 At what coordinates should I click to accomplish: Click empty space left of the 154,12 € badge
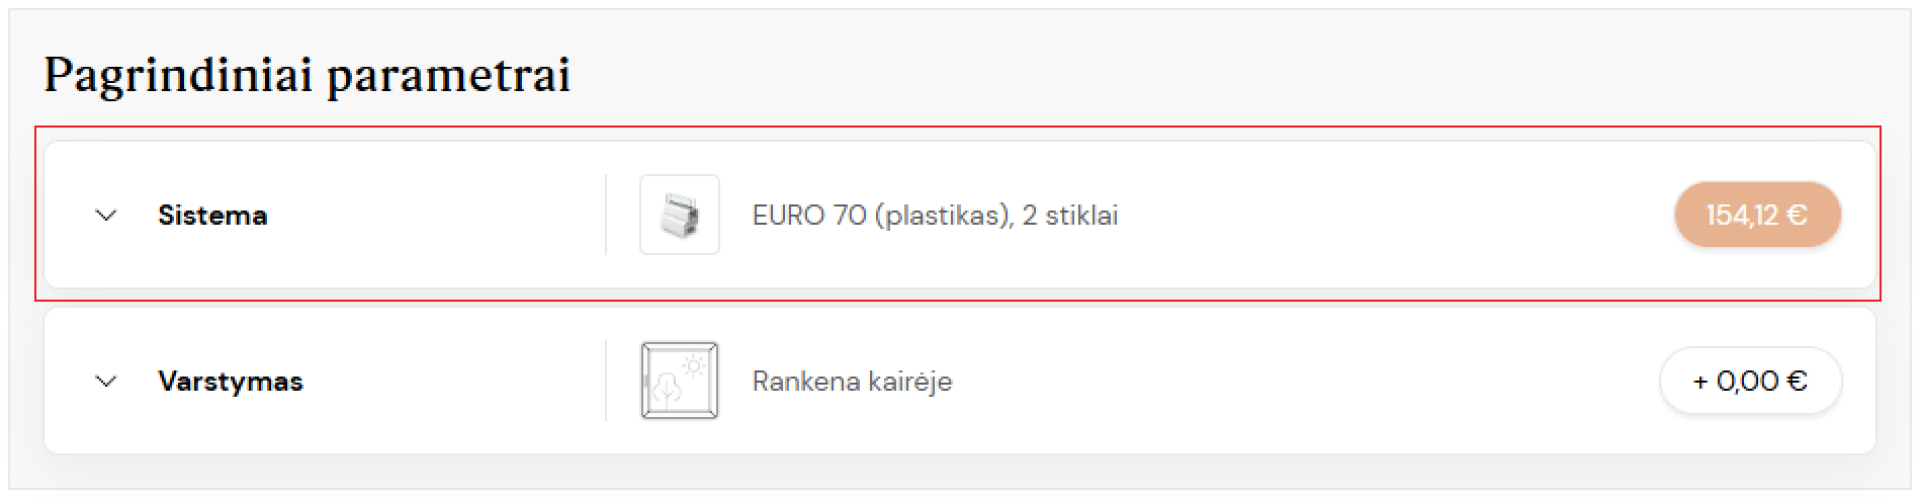pos(1400,215)
